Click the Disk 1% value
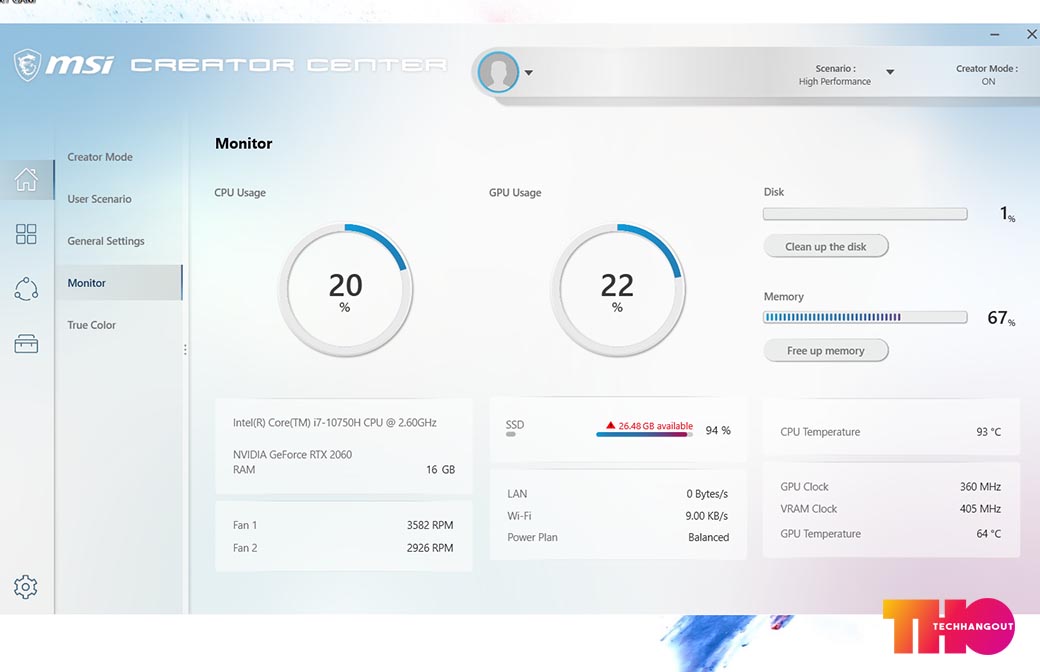1040x672 pixels. click(1008, 214)
